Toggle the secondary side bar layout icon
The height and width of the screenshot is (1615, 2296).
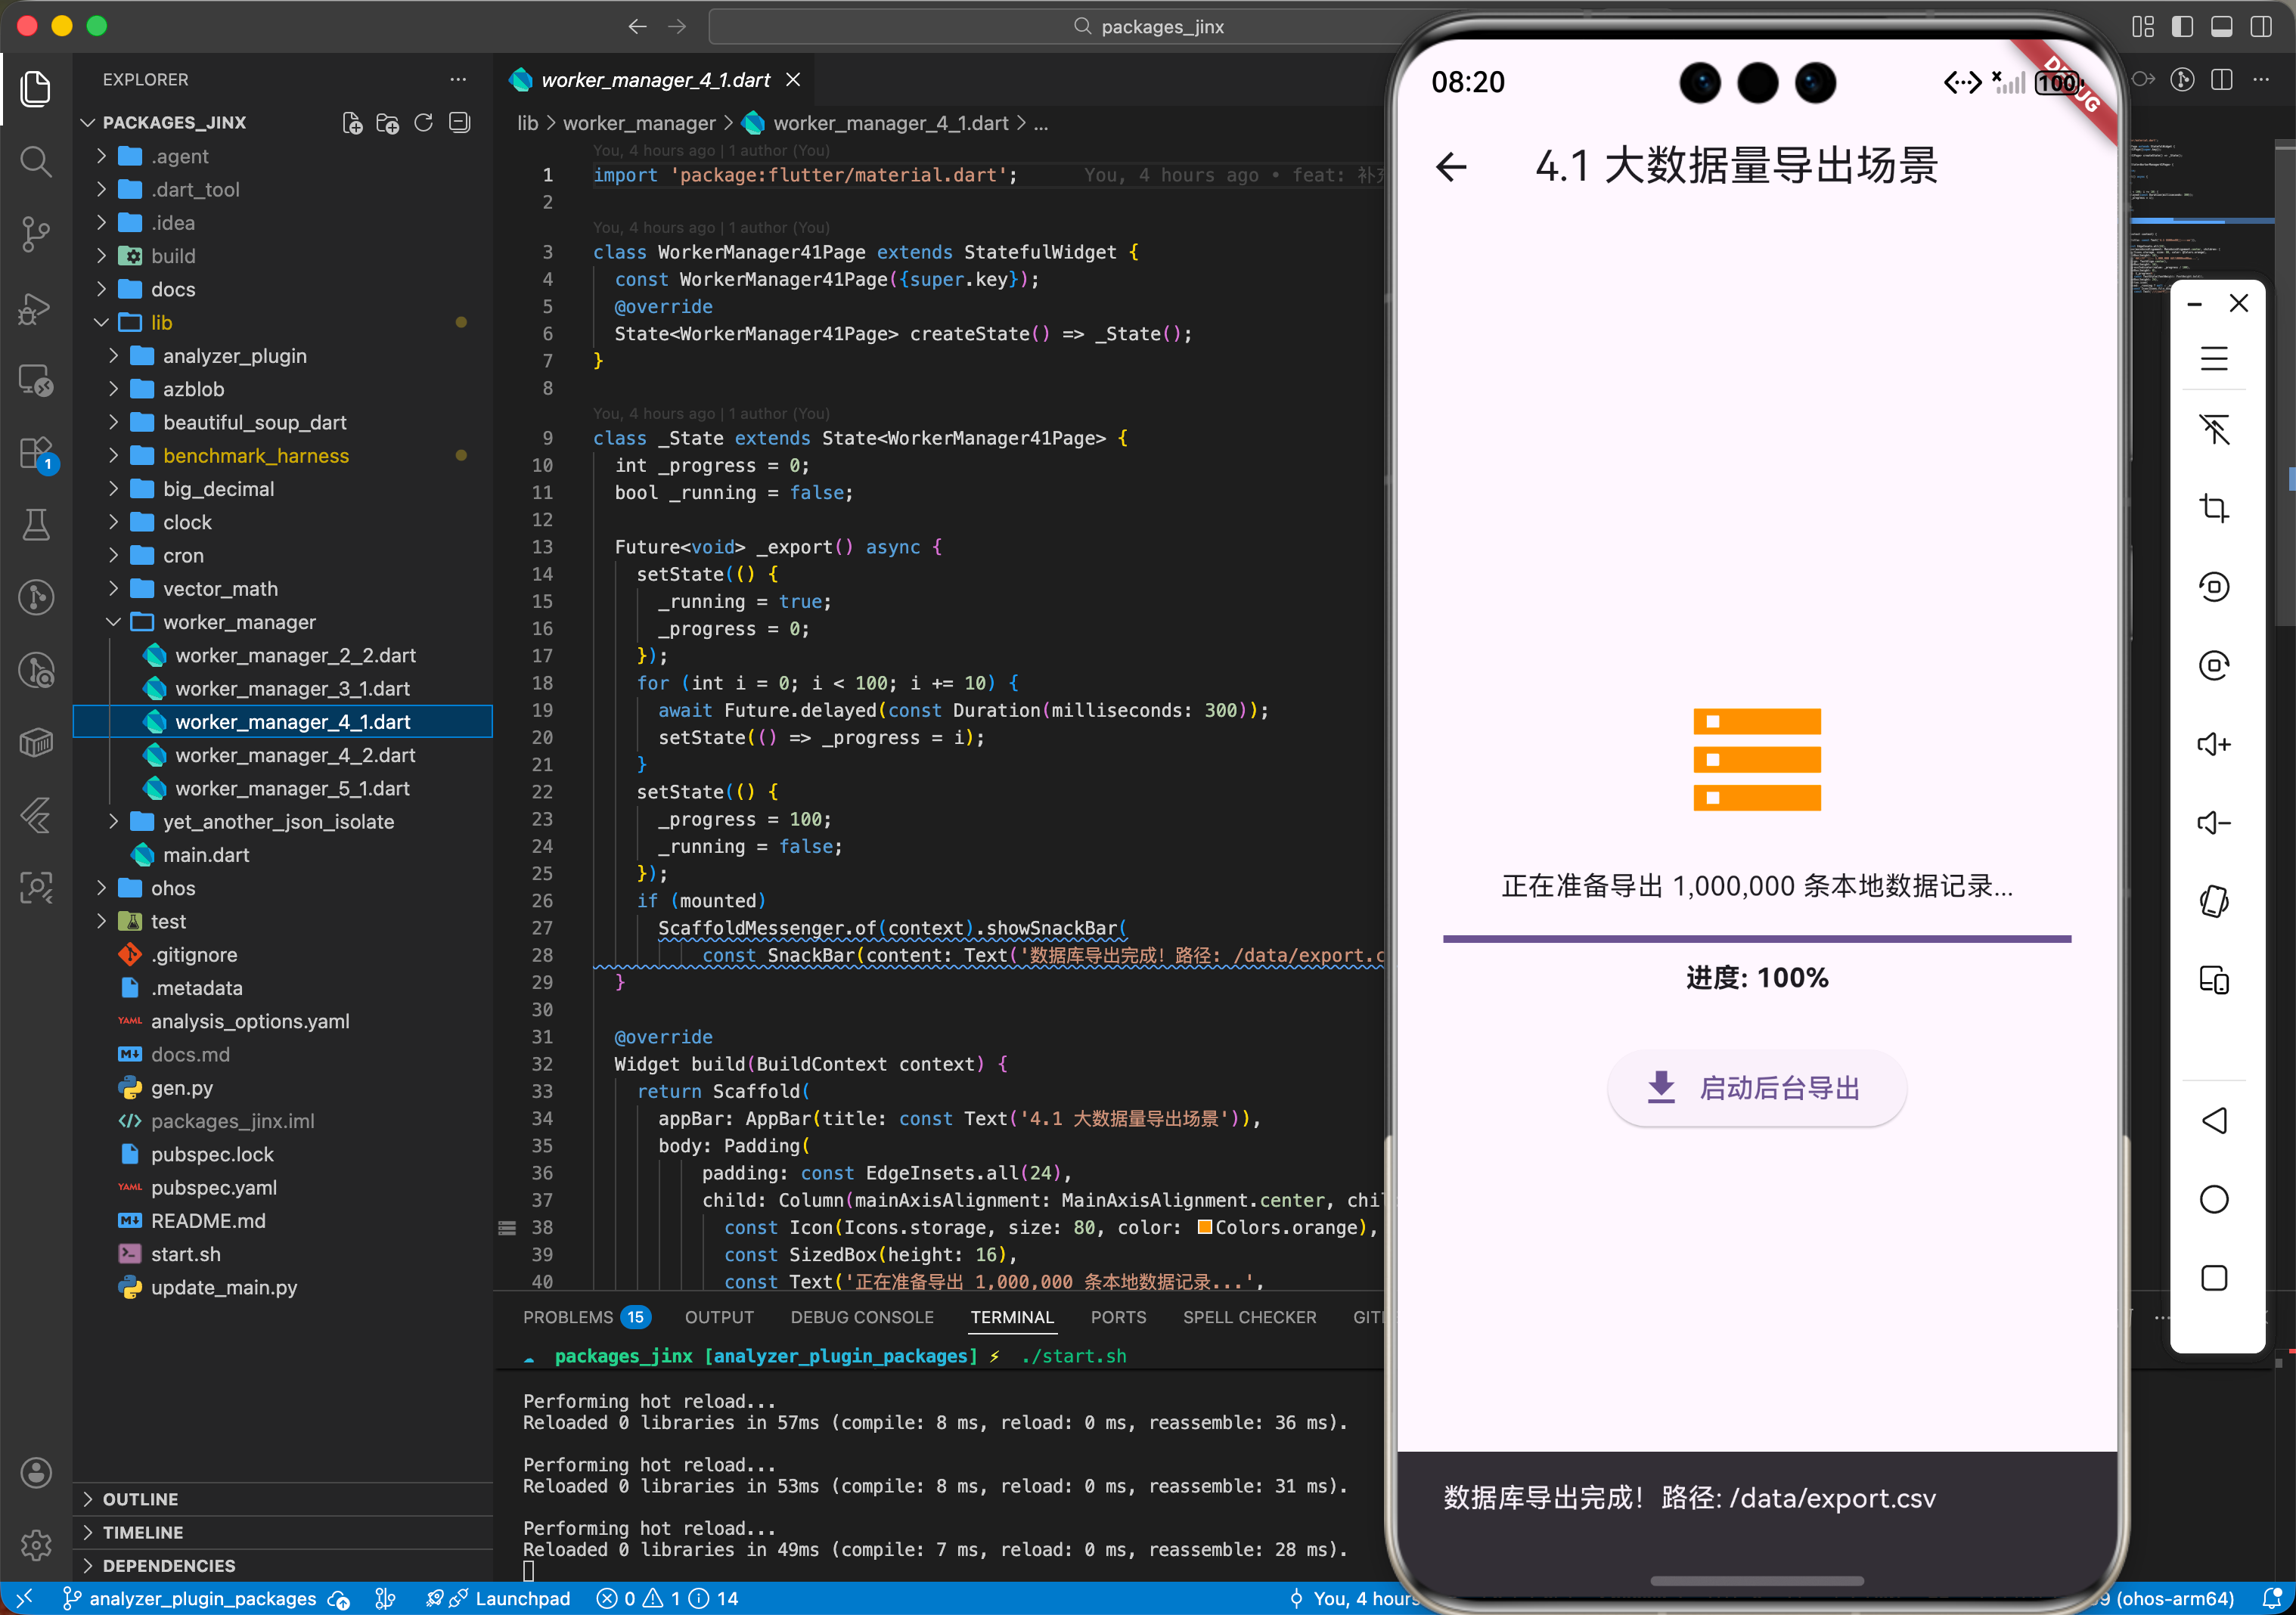2260,26
